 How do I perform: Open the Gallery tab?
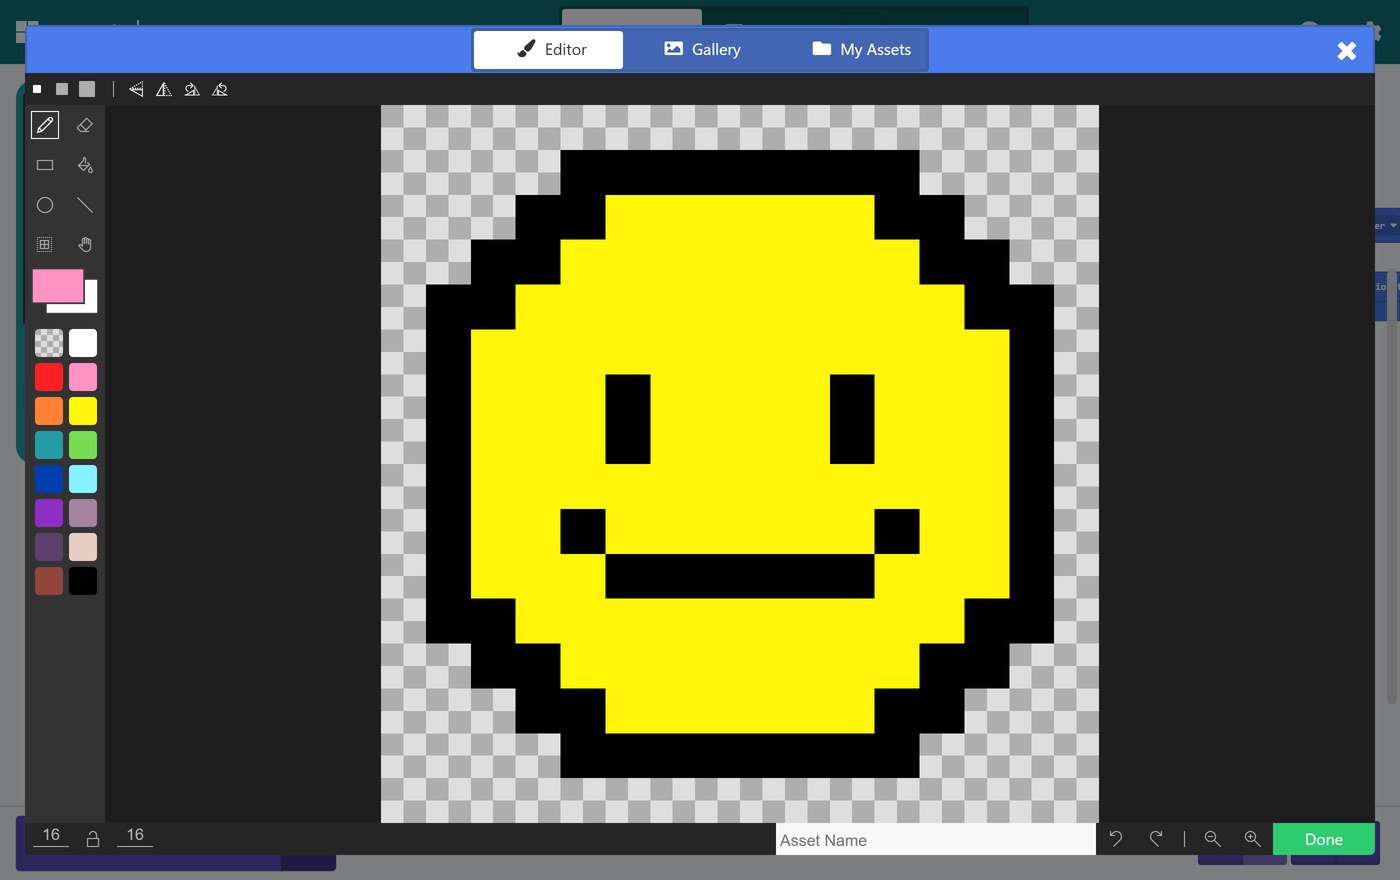pos(702,49)
